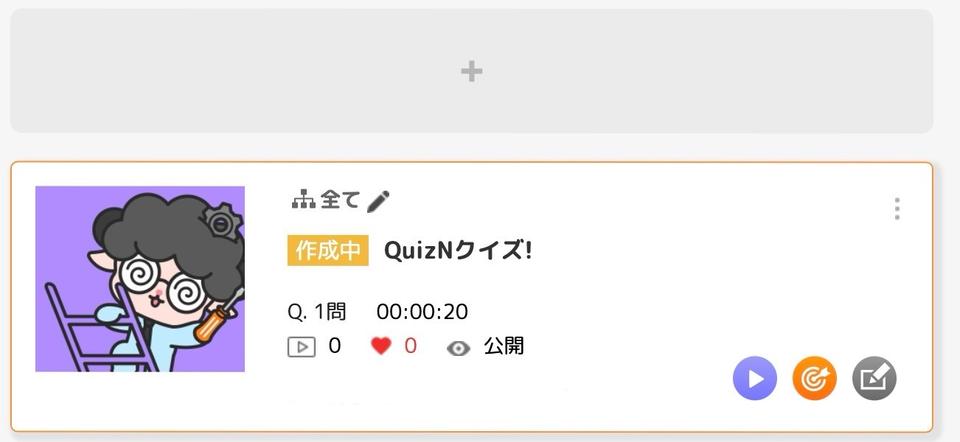Click the sheep character quiz thumbnail
This screenshot has height=442, width=960.
coord(140,279)
